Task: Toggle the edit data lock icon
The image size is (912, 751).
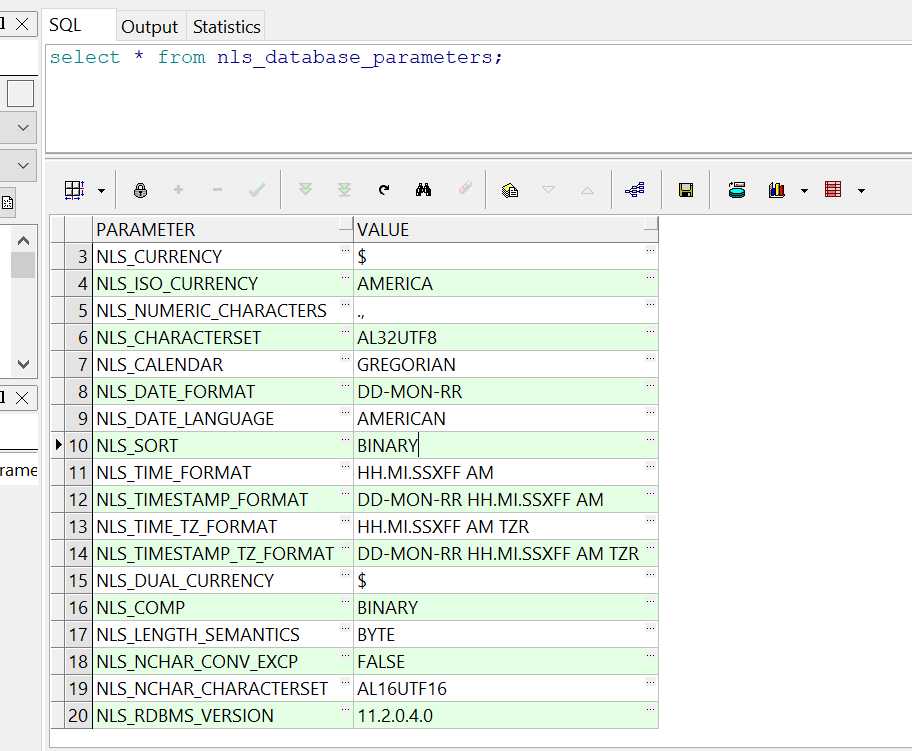Action: point(140,190)
